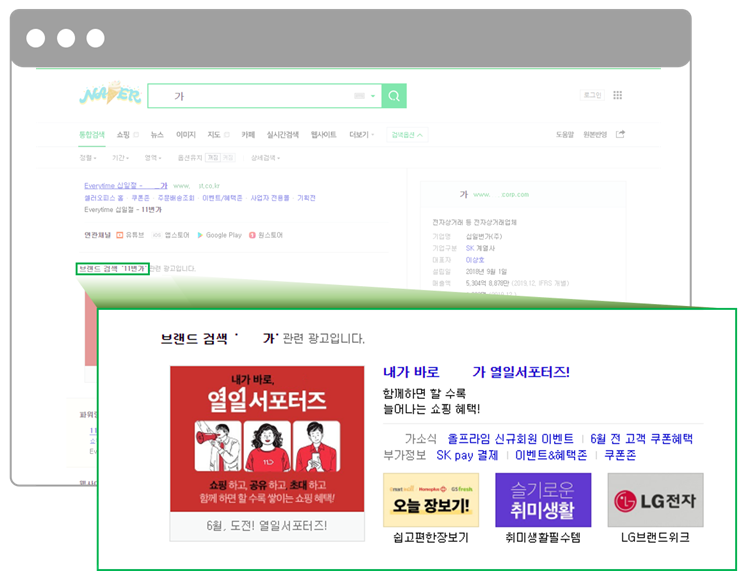746x580 pixels.
Task: Switch to the 카페 tab
Action: pos(248,135)
